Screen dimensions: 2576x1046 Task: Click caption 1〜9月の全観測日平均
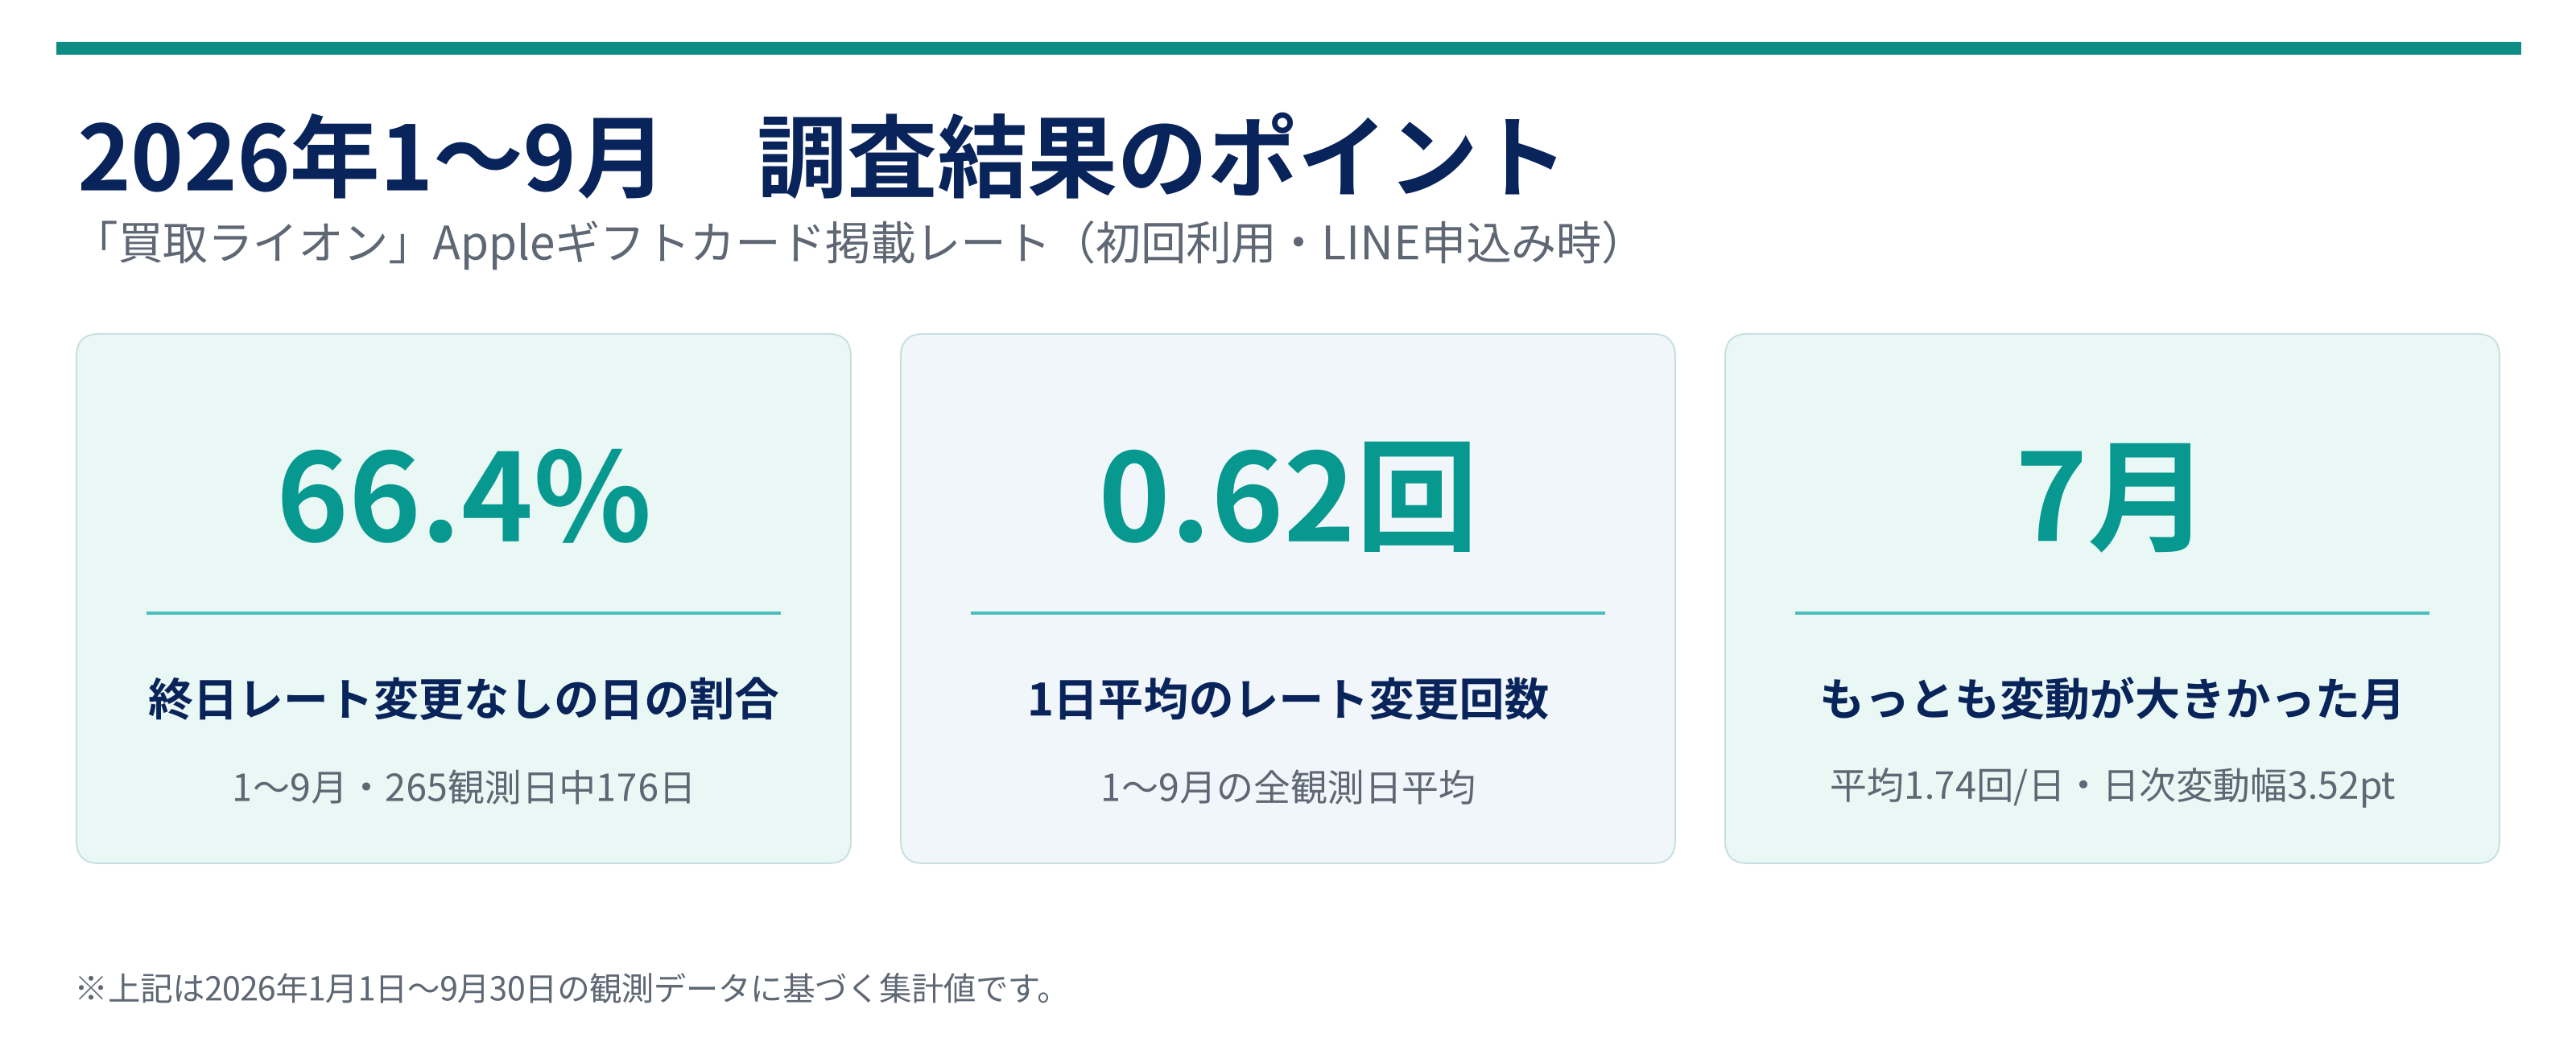point(1288,788)
